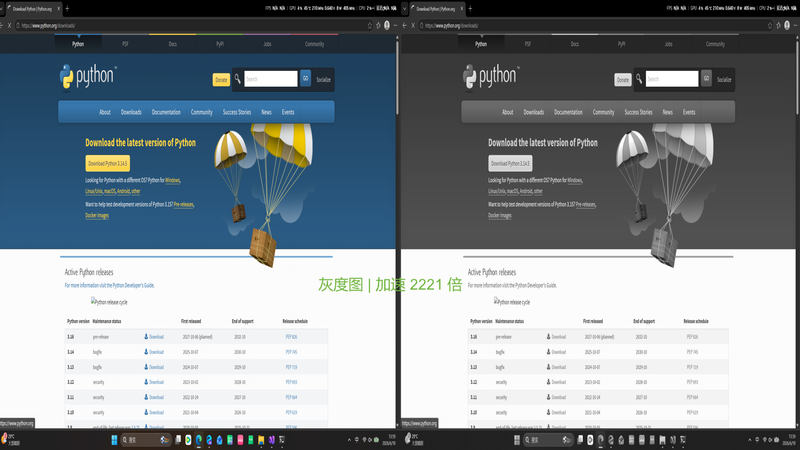
Task: Stop loading the page in the color browser
Action: [x=9, y=25]
